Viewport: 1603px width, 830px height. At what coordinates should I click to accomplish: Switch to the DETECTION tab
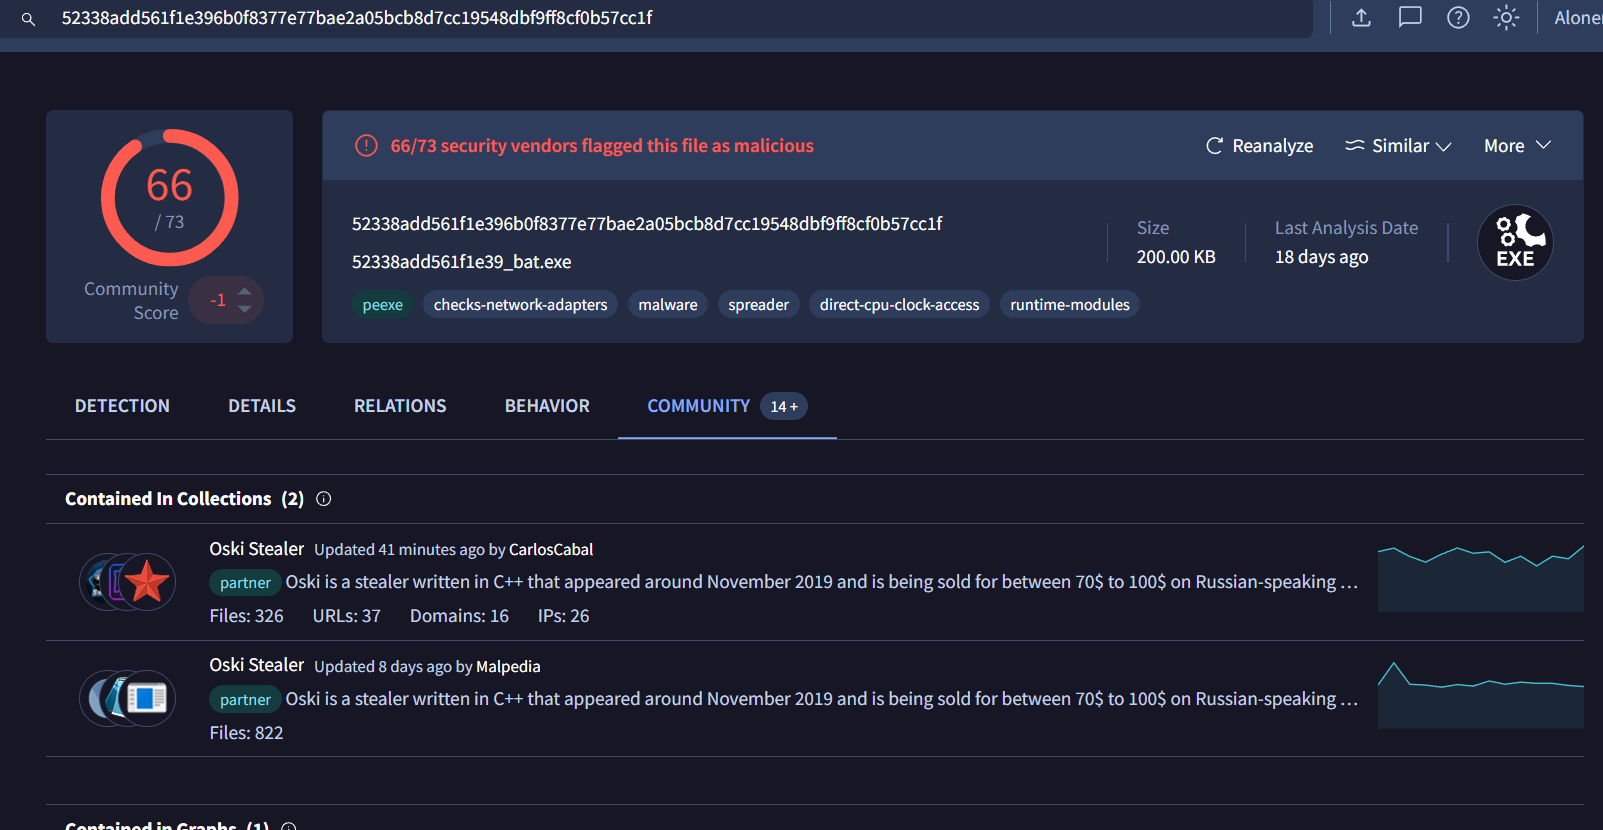coord(122,406)
